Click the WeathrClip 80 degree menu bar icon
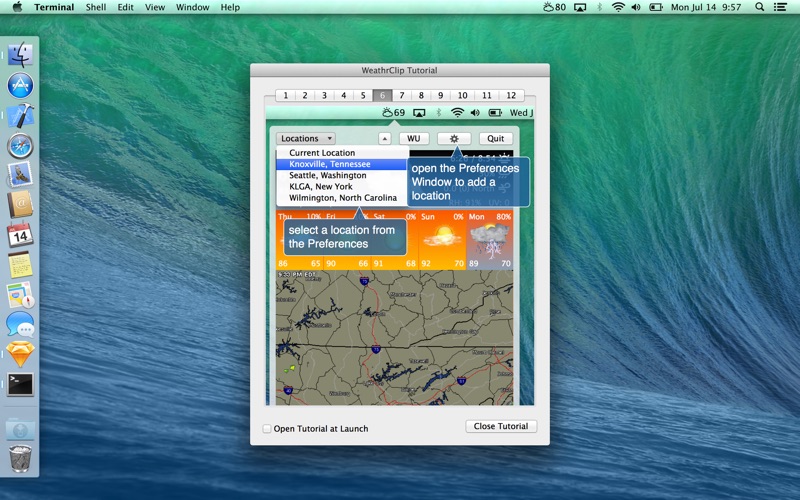 (x=554, y=7)
